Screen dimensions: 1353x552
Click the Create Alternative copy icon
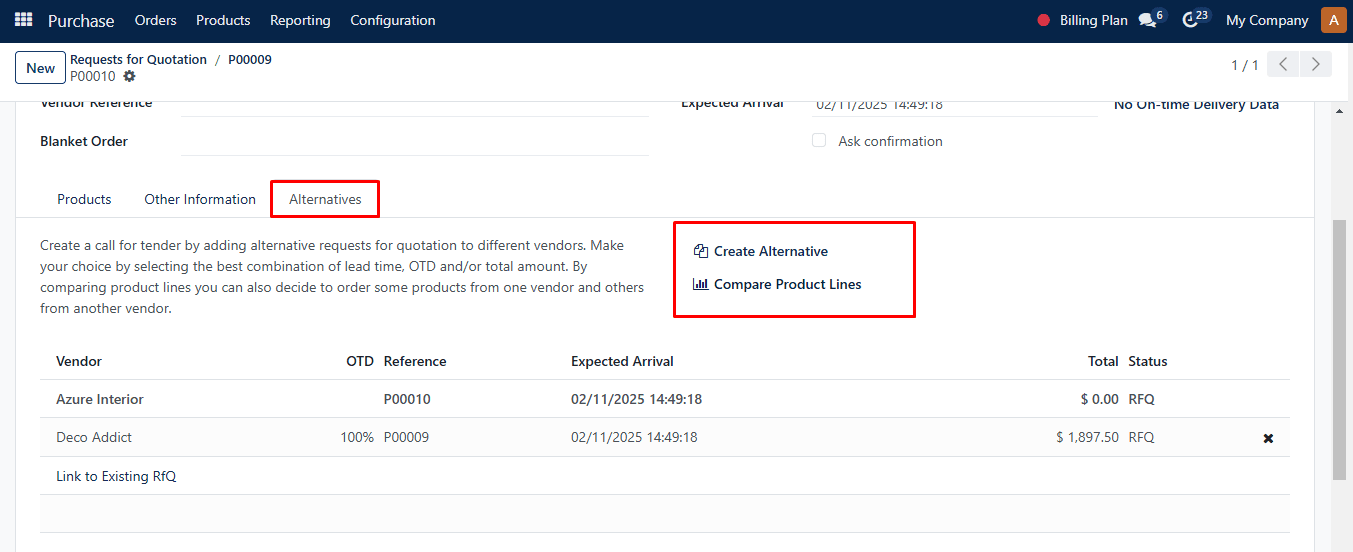(701, 251)
